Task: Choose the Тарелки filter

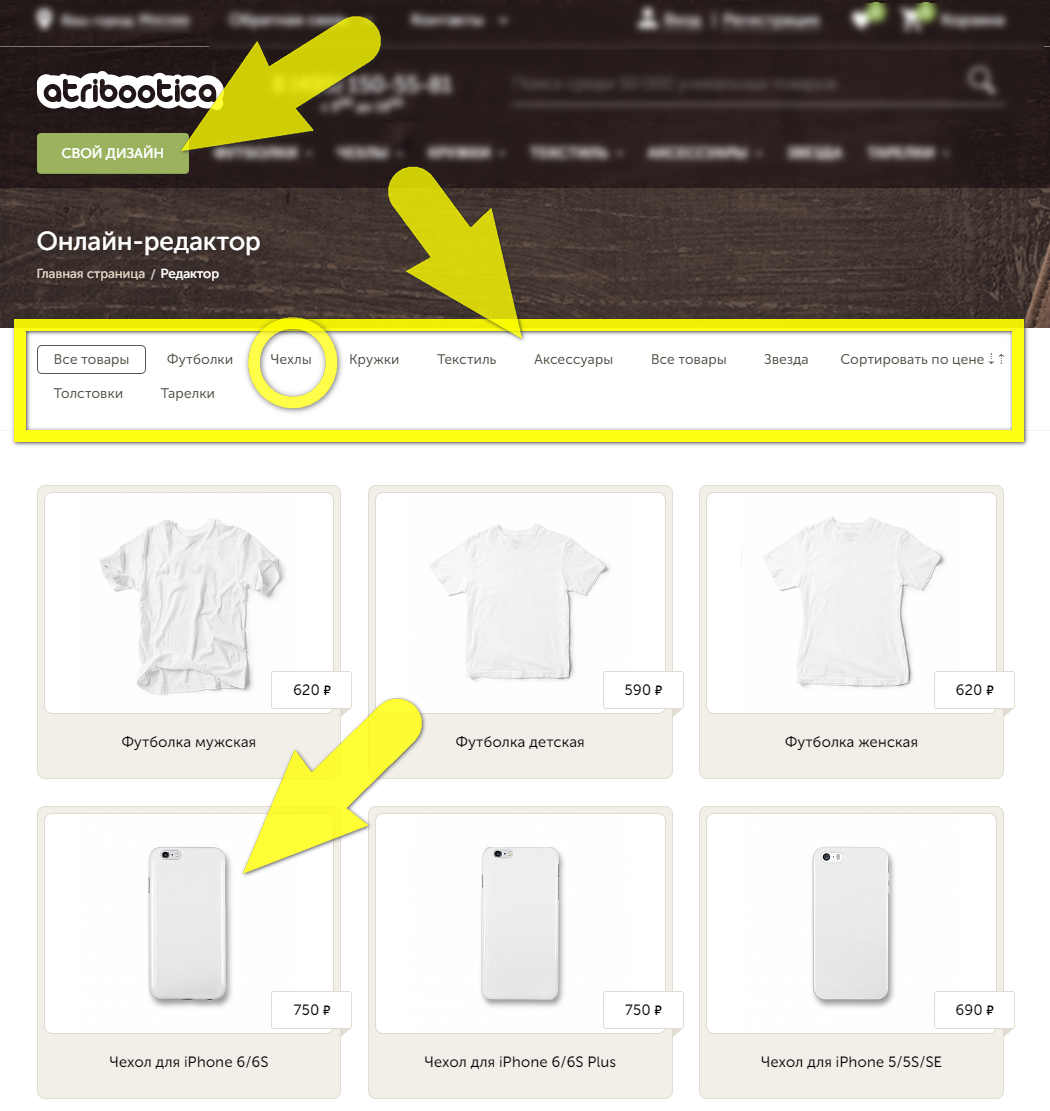Action: [188, 393]
